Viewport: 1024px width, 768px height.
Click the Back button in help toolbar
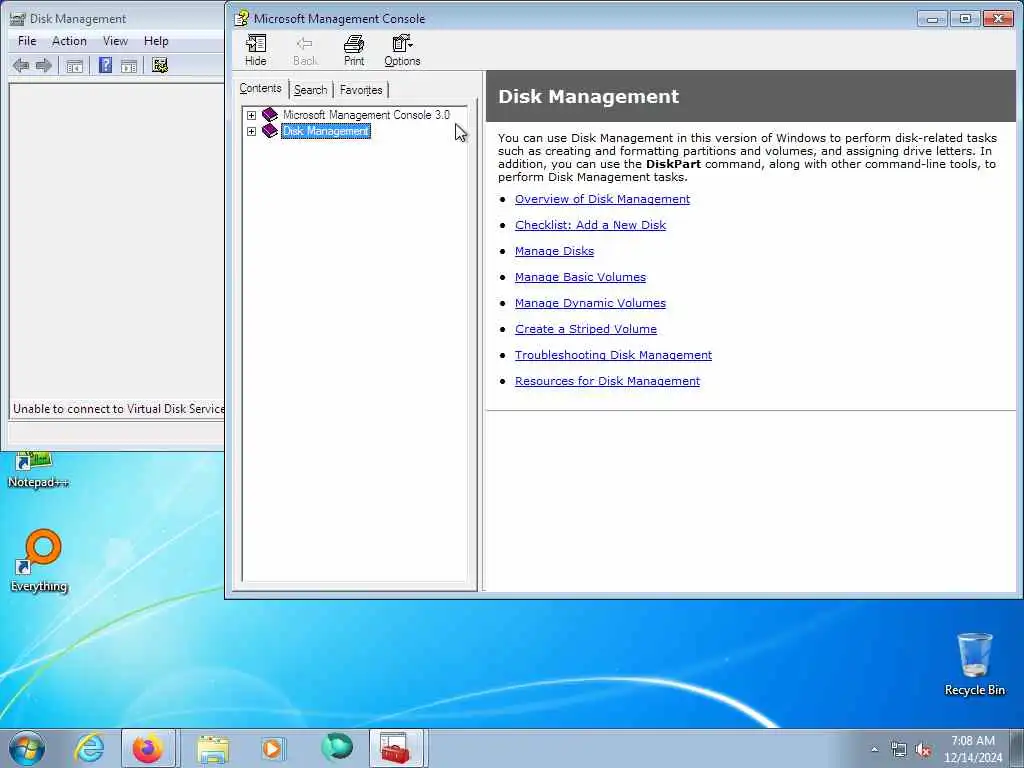click(x=305, y=50)
